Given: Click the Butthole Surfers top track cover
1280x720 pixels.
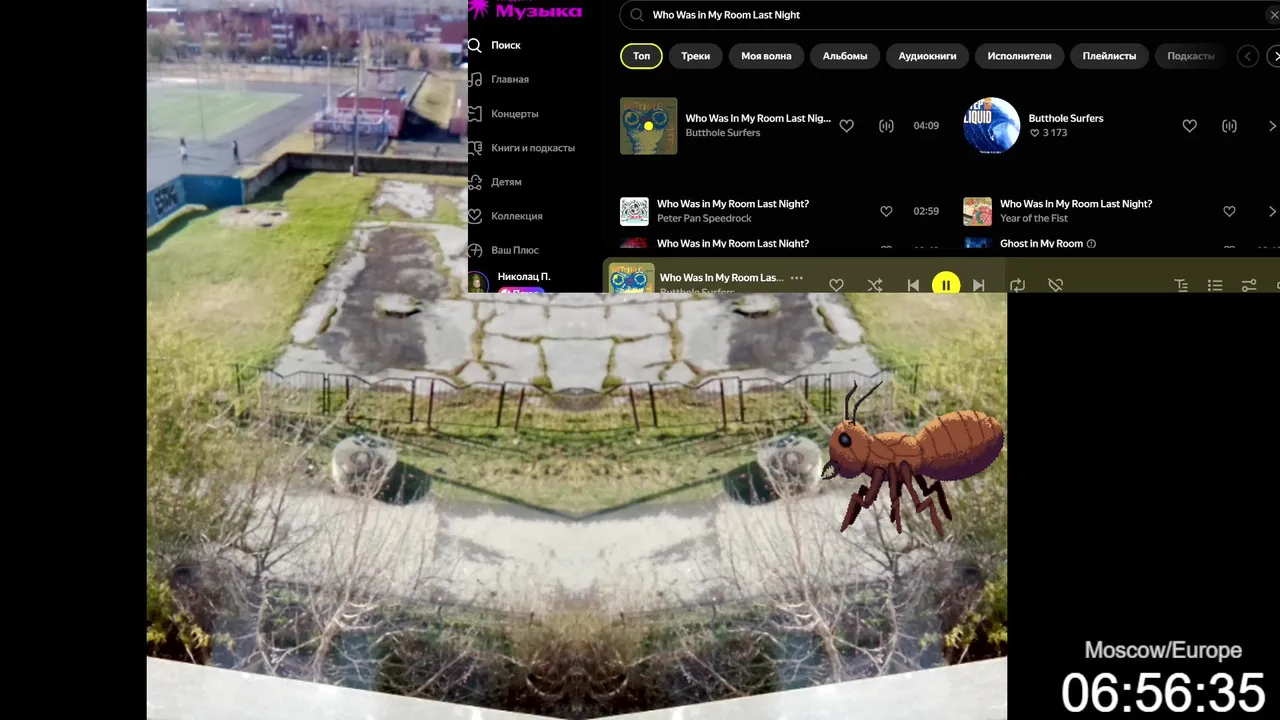Looking at the screenshot, I should coord(648,126).
